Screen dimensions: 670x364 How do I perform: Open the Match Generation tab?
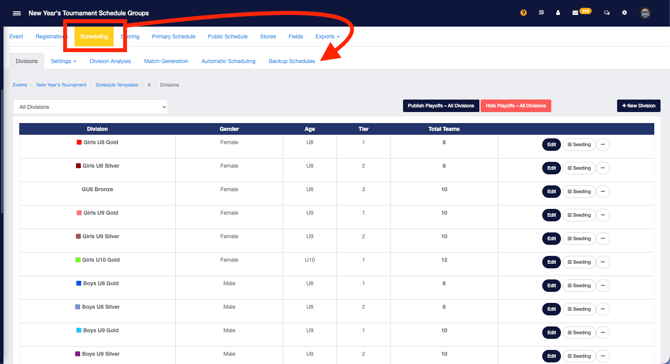coord(166,61)
